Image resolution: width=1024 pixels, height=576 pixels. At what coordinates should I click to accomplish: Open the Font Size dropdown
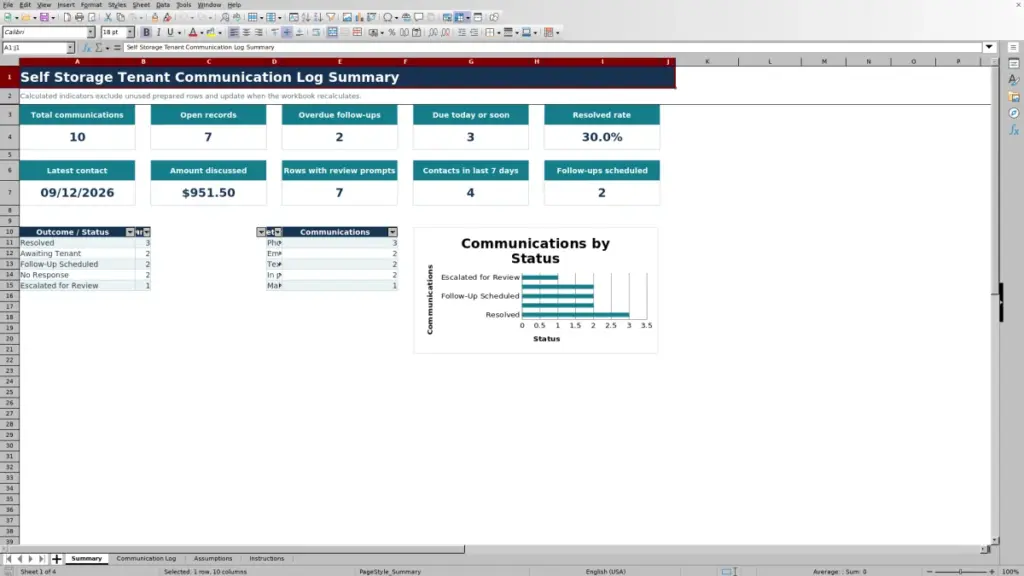(130, 32)
